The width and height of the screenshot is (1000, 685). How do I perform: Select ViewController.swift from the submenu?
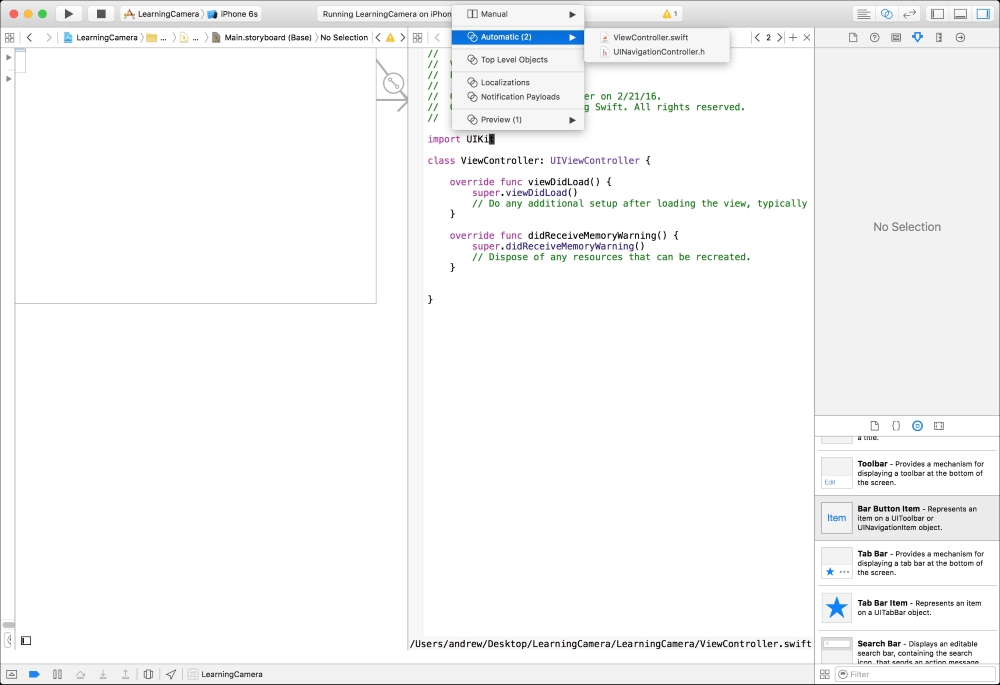point(650,37)
